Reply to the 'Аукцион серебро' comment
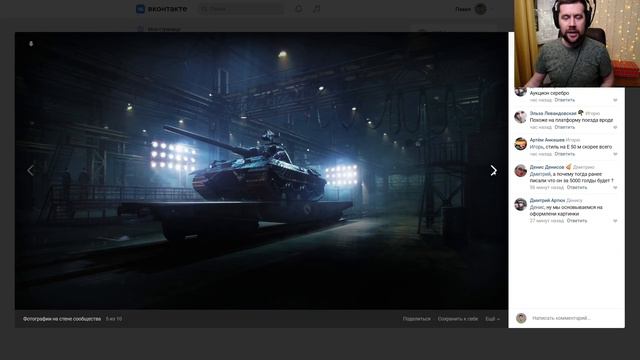The height and width of the screenshot is (360, 640). point(564,100)
